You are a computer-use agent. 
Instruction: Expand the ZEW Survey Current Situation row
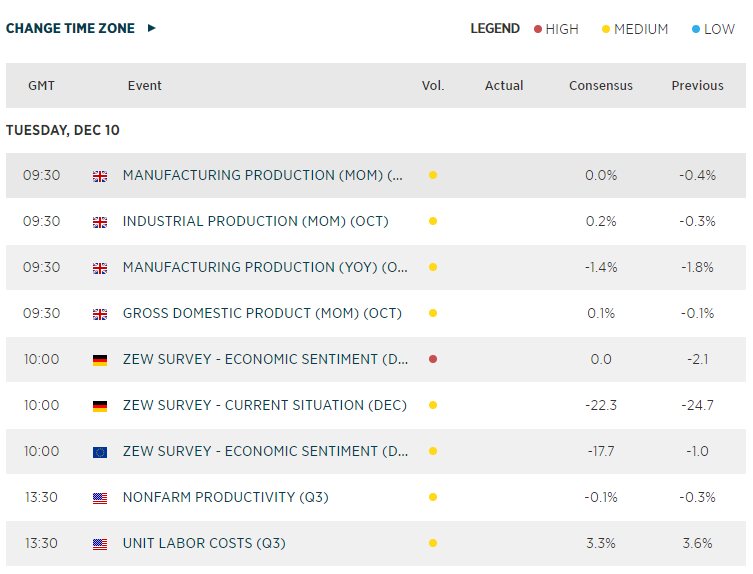tap(264, 405)
